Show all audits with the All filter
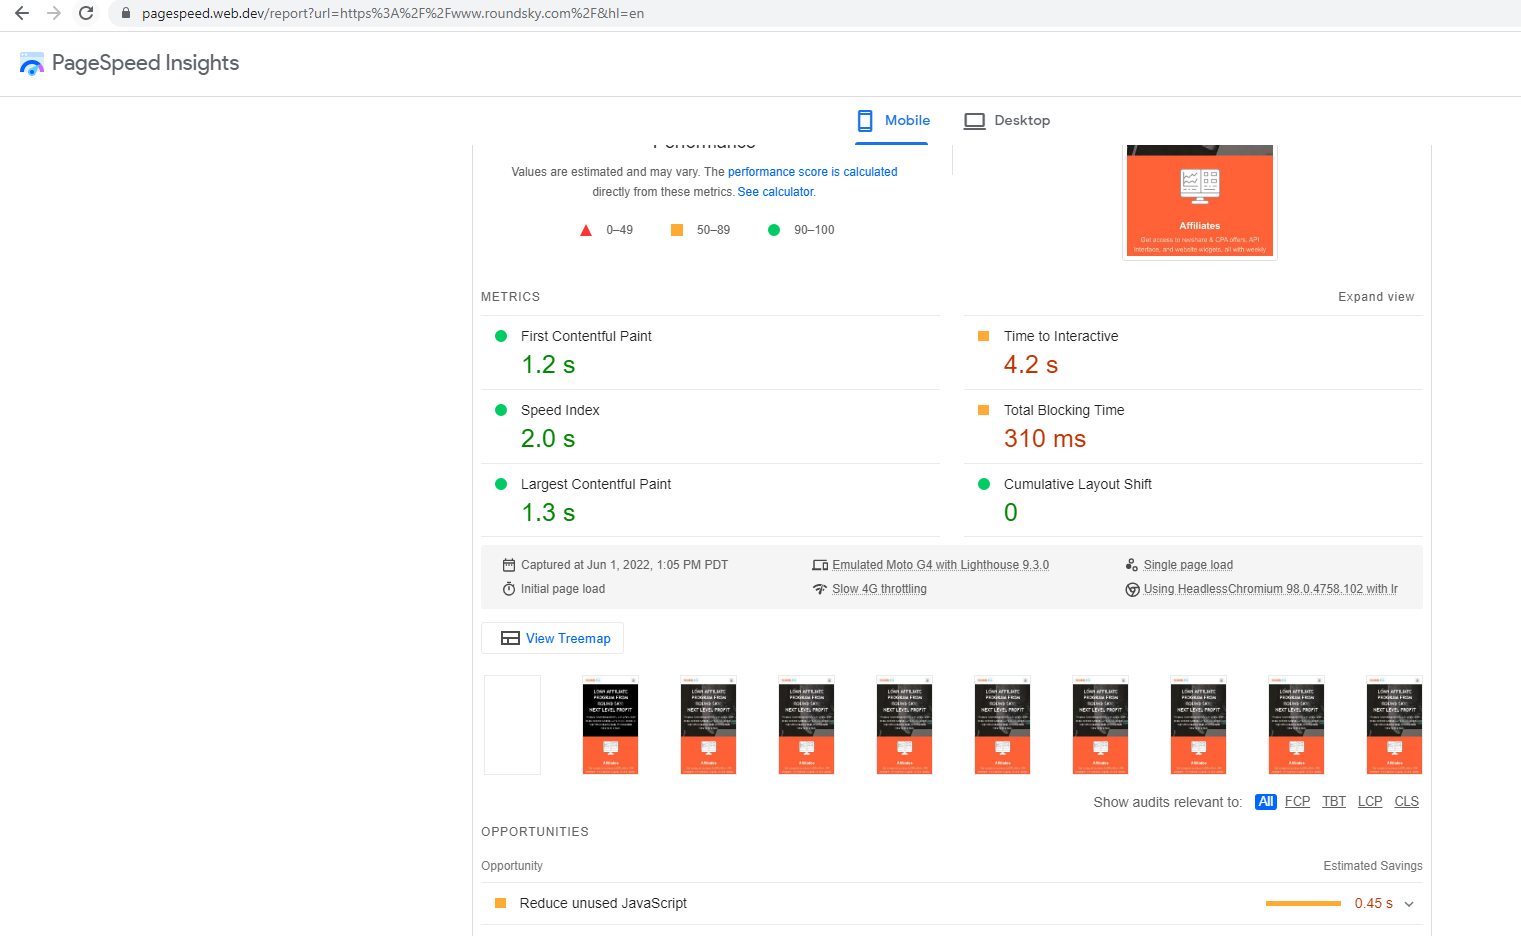The height and width of the screenshot is (936, 1521). coord(1266,802)
